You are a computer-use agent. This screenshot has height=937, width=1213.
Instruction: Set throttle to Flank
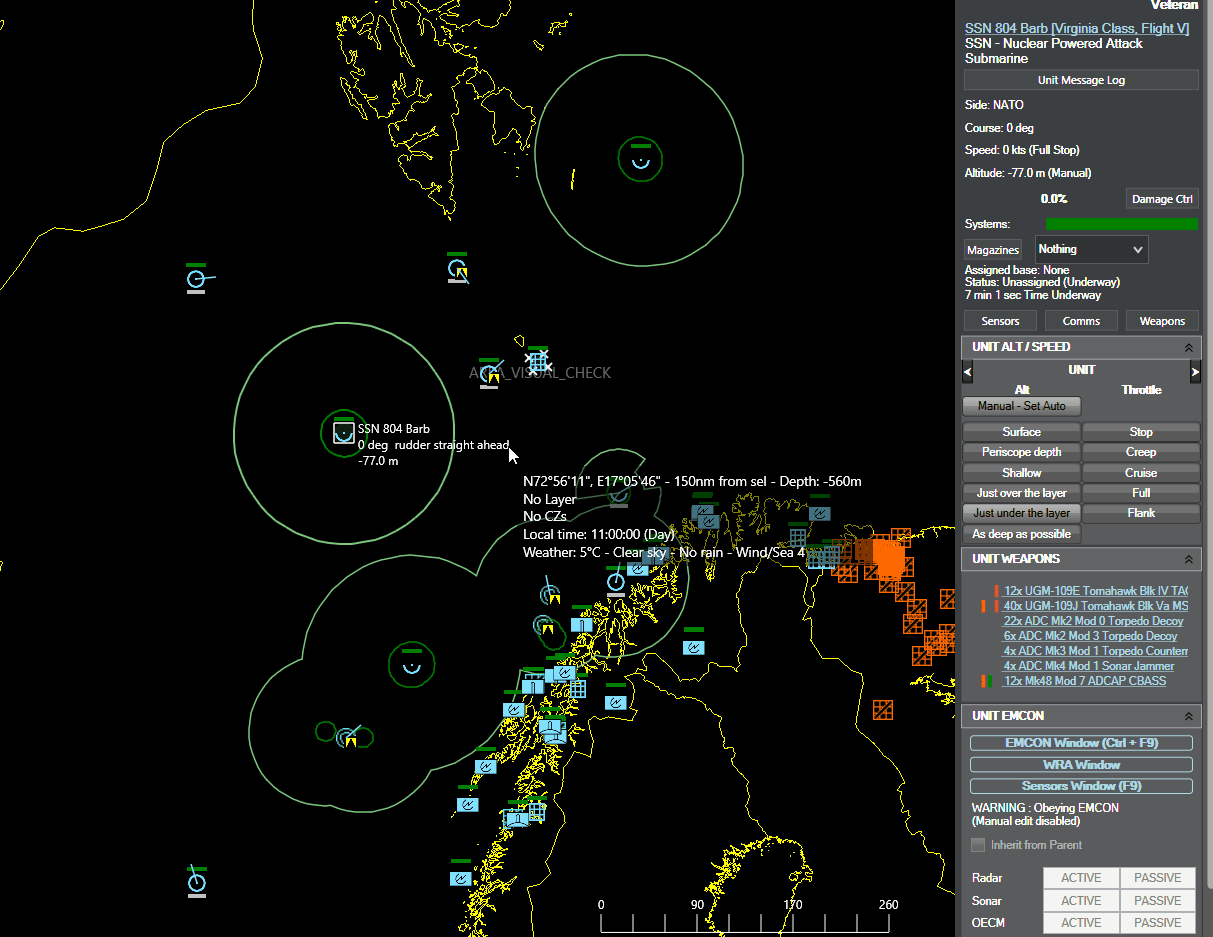click(x=1141, y=513)
